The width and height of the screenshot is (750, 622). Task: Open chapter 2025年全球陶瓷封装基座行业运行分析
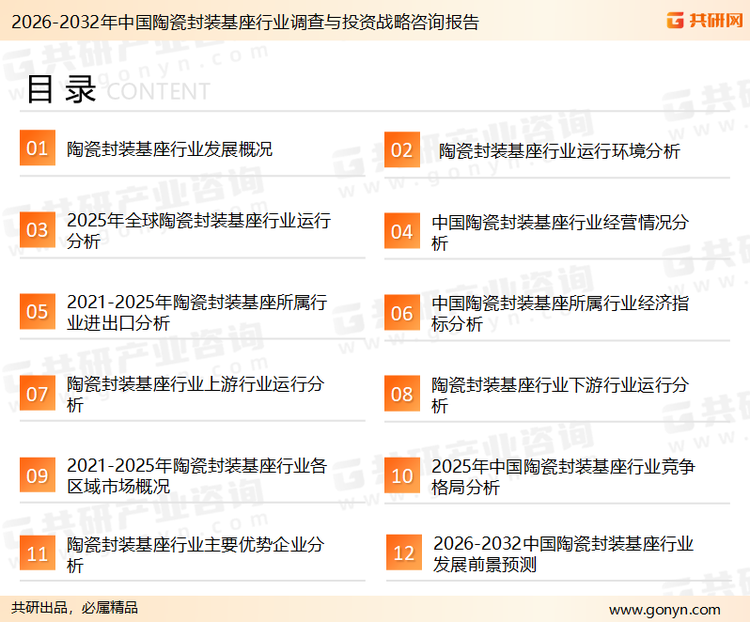199,231
